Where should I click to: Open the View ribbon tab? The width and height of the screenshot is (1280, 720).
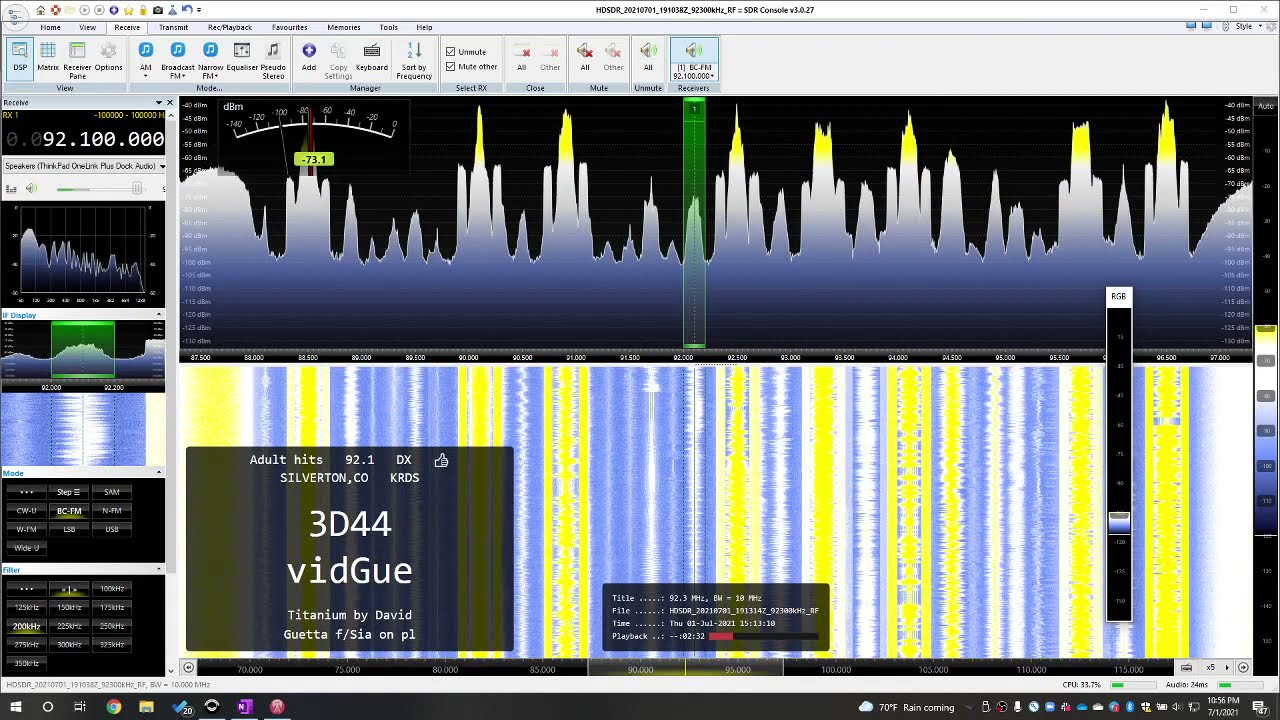click(88, 27)
